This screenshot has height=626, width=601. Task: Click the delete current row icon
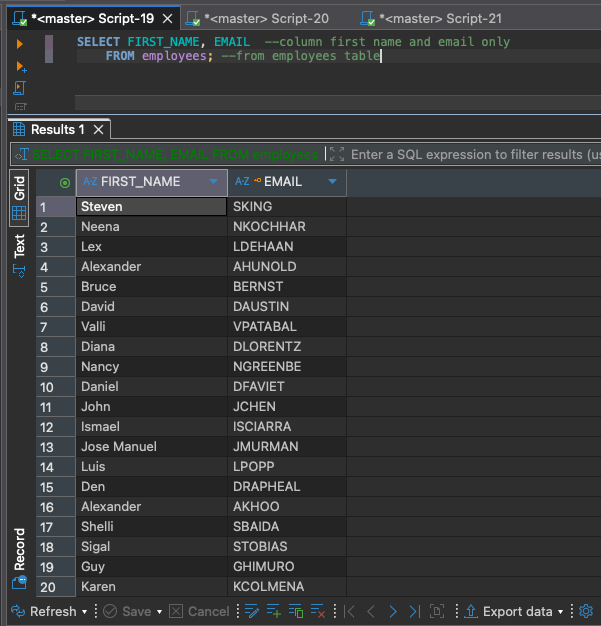click(x=318, y=611)
